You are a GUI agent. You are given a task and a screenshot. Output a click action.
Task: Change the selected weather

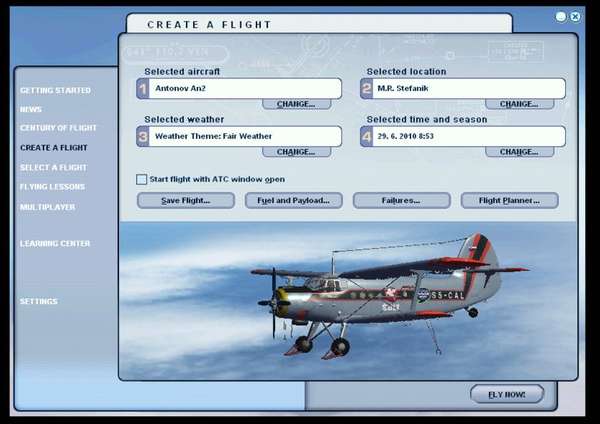click(x=297, y=152)
